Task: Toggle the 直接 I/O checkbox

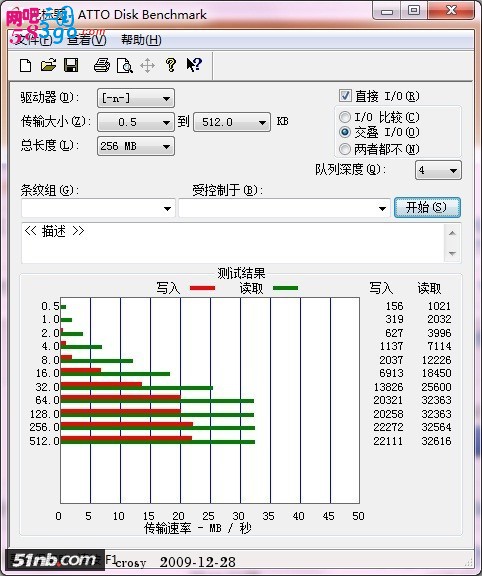Action: (345, 96)
